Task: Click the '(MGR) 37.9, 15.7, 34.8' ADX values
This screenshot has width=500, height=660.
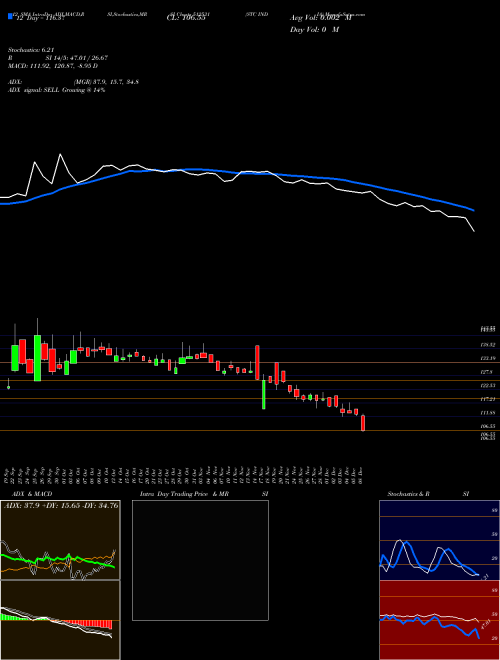Action: tap(106, 82)
